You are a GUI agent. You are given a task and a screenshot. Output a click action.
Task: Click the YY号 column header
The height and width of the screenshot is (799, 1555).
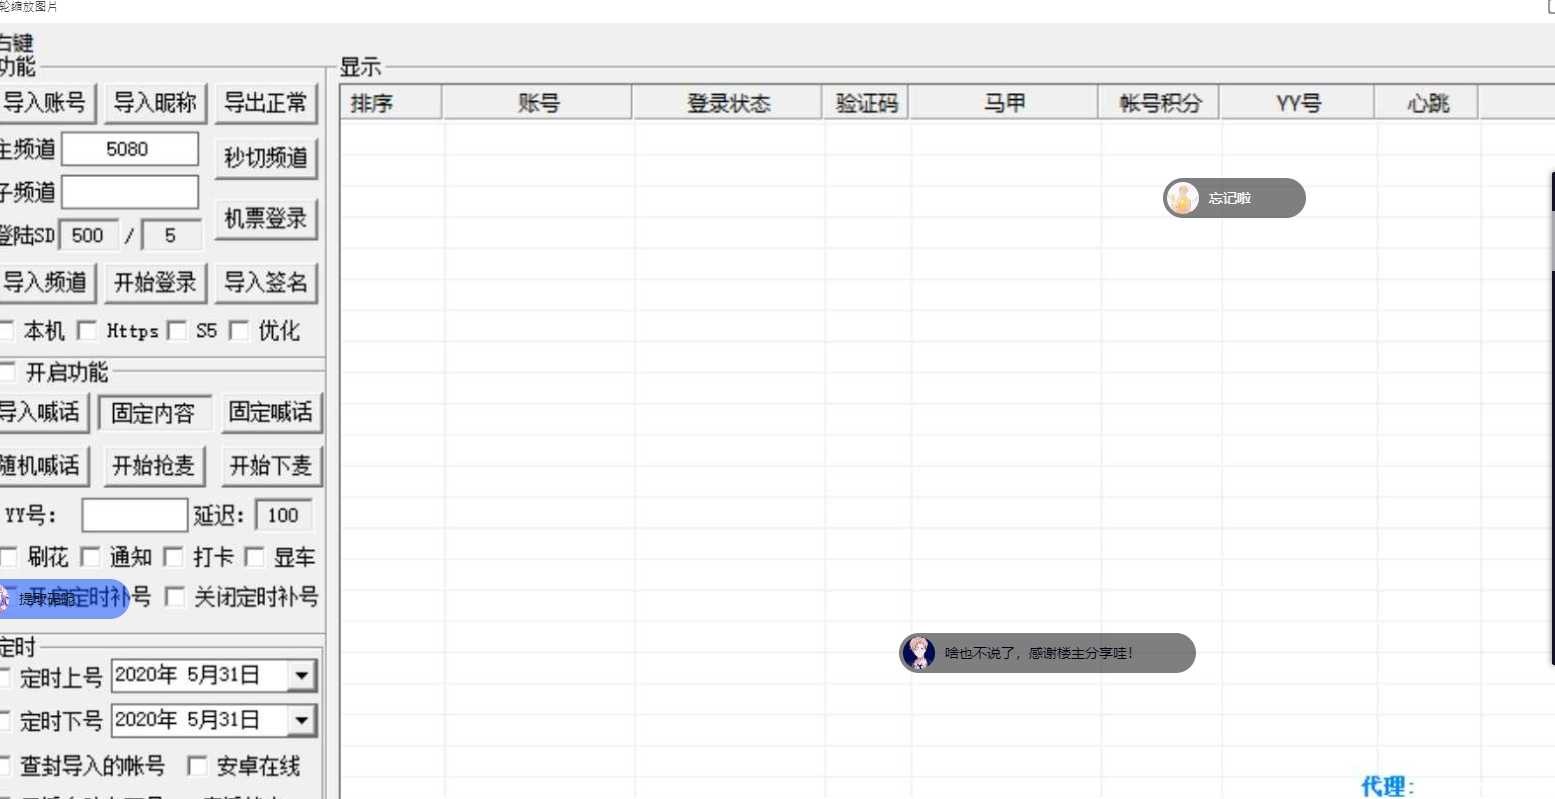point(1298,103)
